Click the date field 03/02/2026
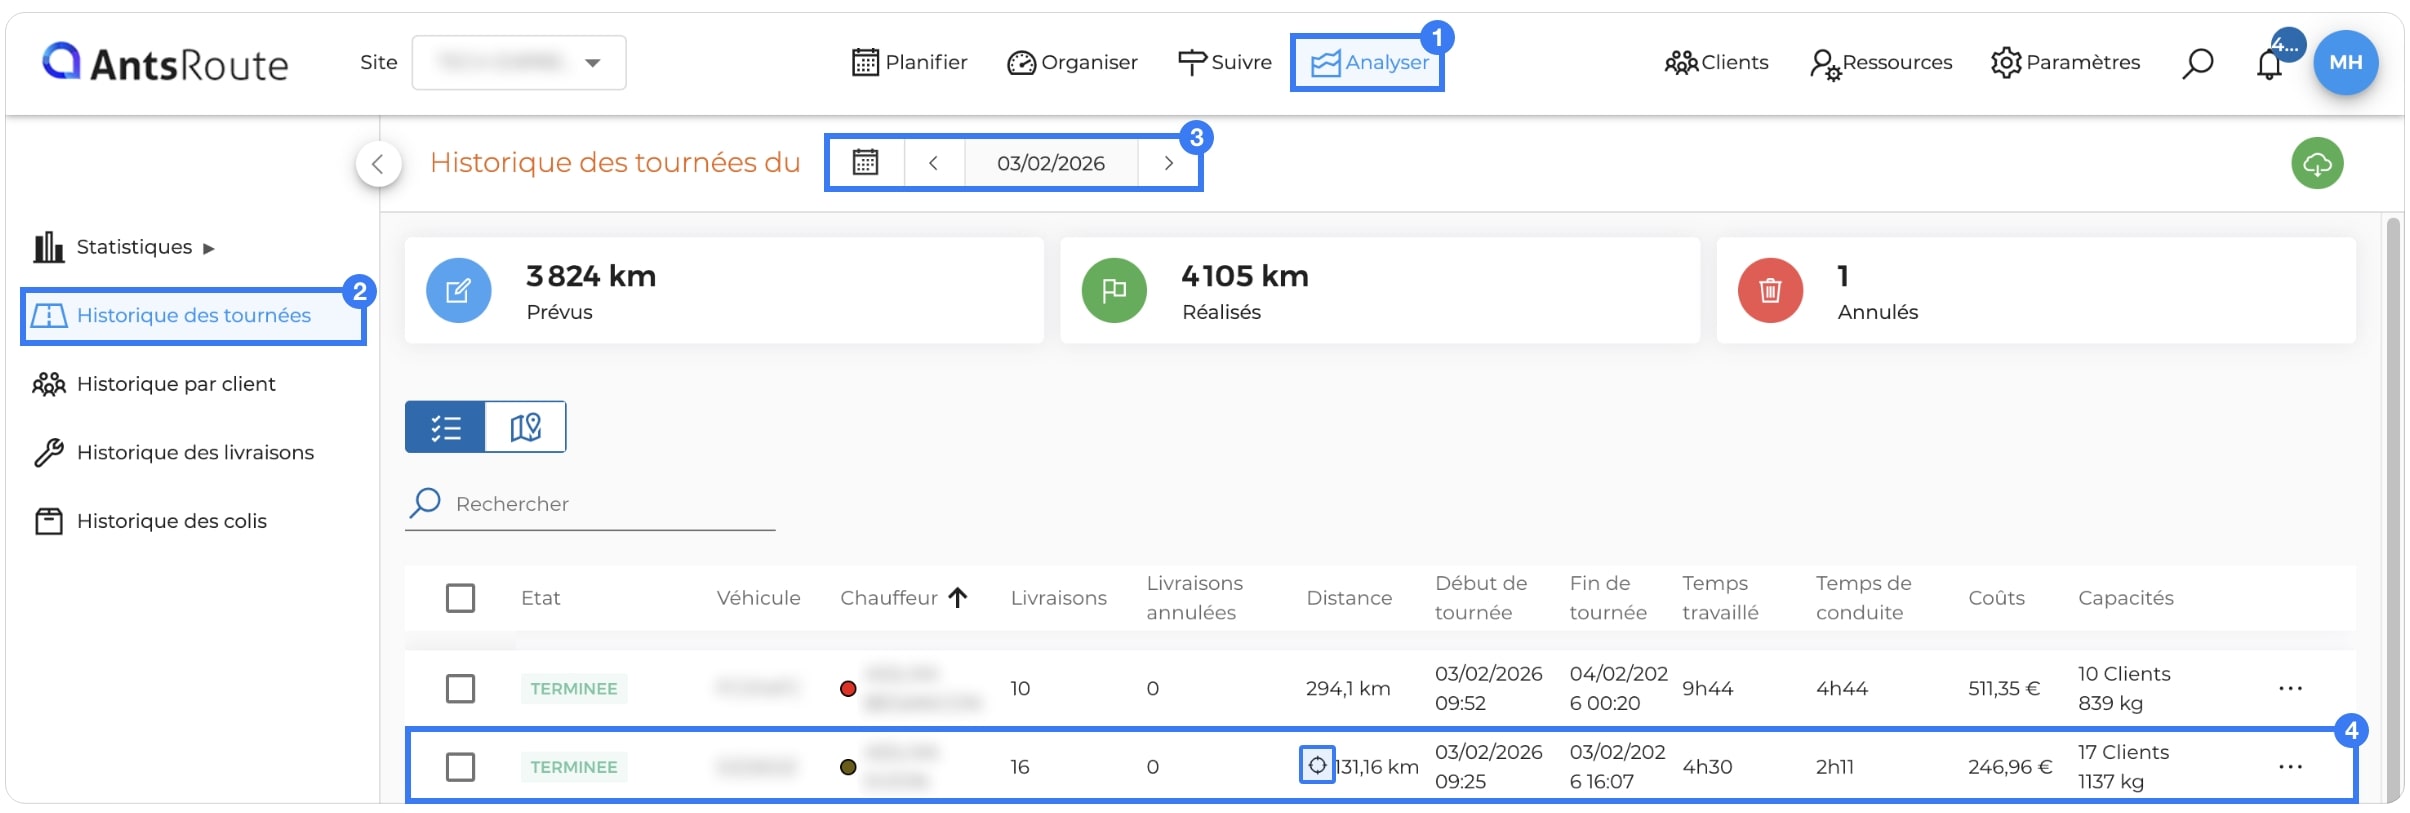2410x813 pixels. (1051, 162)
